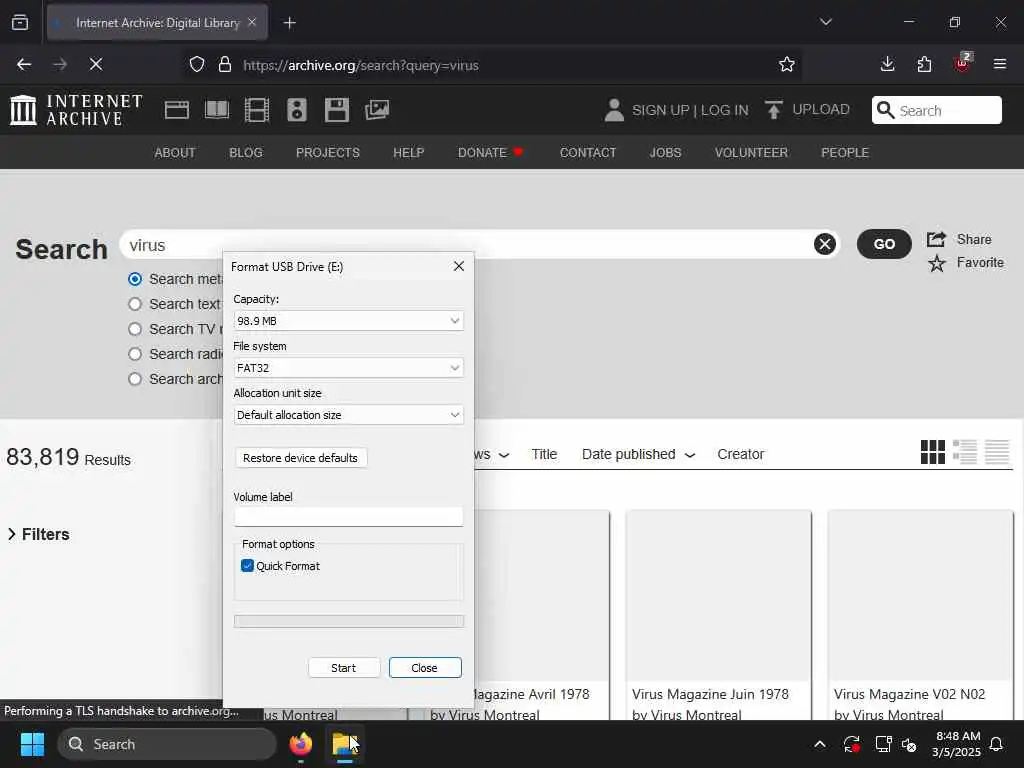Open the File system dropdown
The image size is (1024, 768).
click(348, 368)
